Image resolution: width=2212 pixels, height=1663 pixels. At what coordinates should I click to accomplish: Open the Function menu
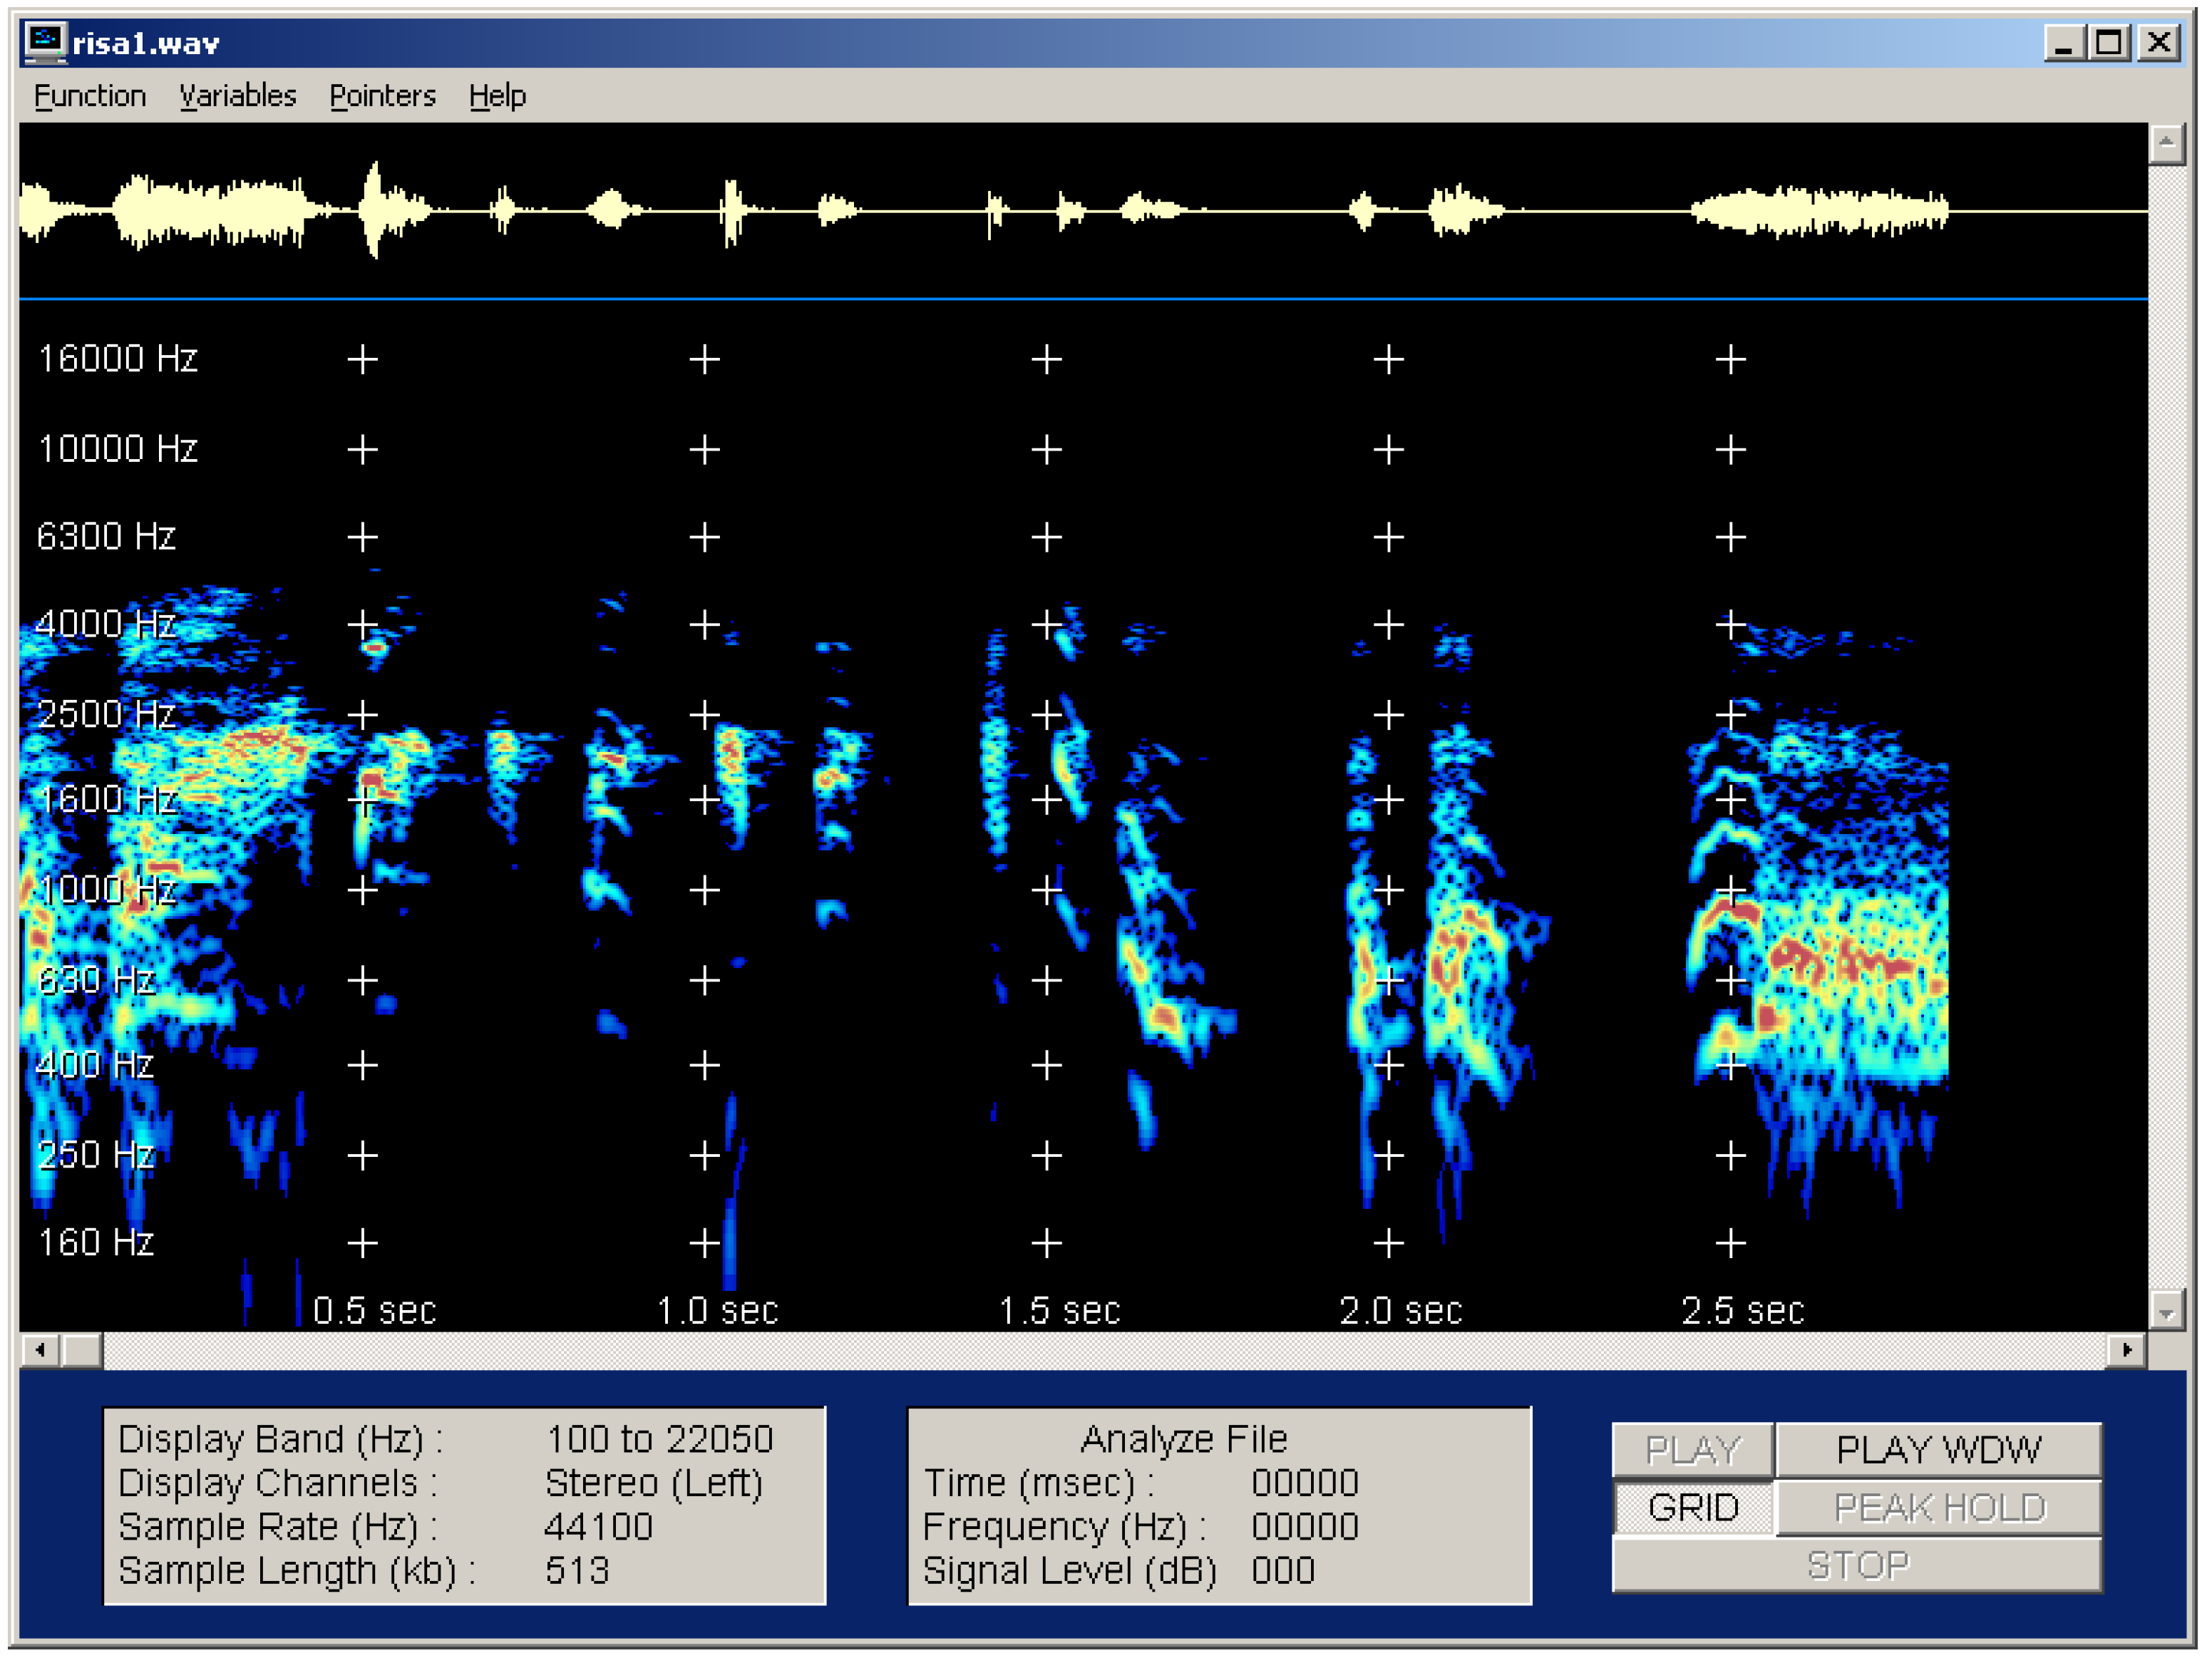point(90,96)
